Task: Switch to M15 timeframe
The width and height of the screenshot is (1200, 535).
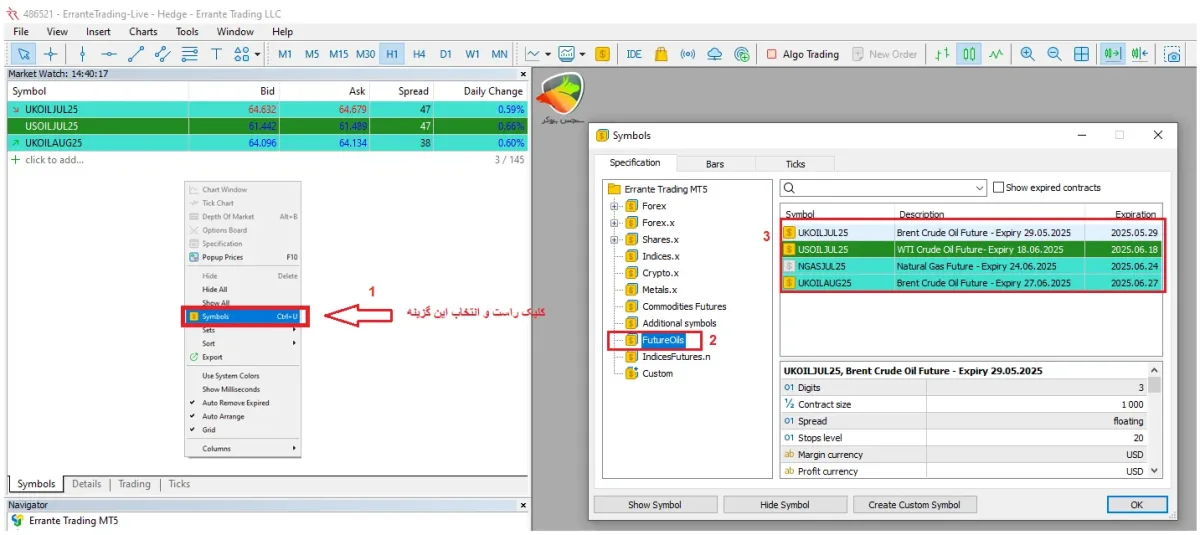Action: click(339, 54)
